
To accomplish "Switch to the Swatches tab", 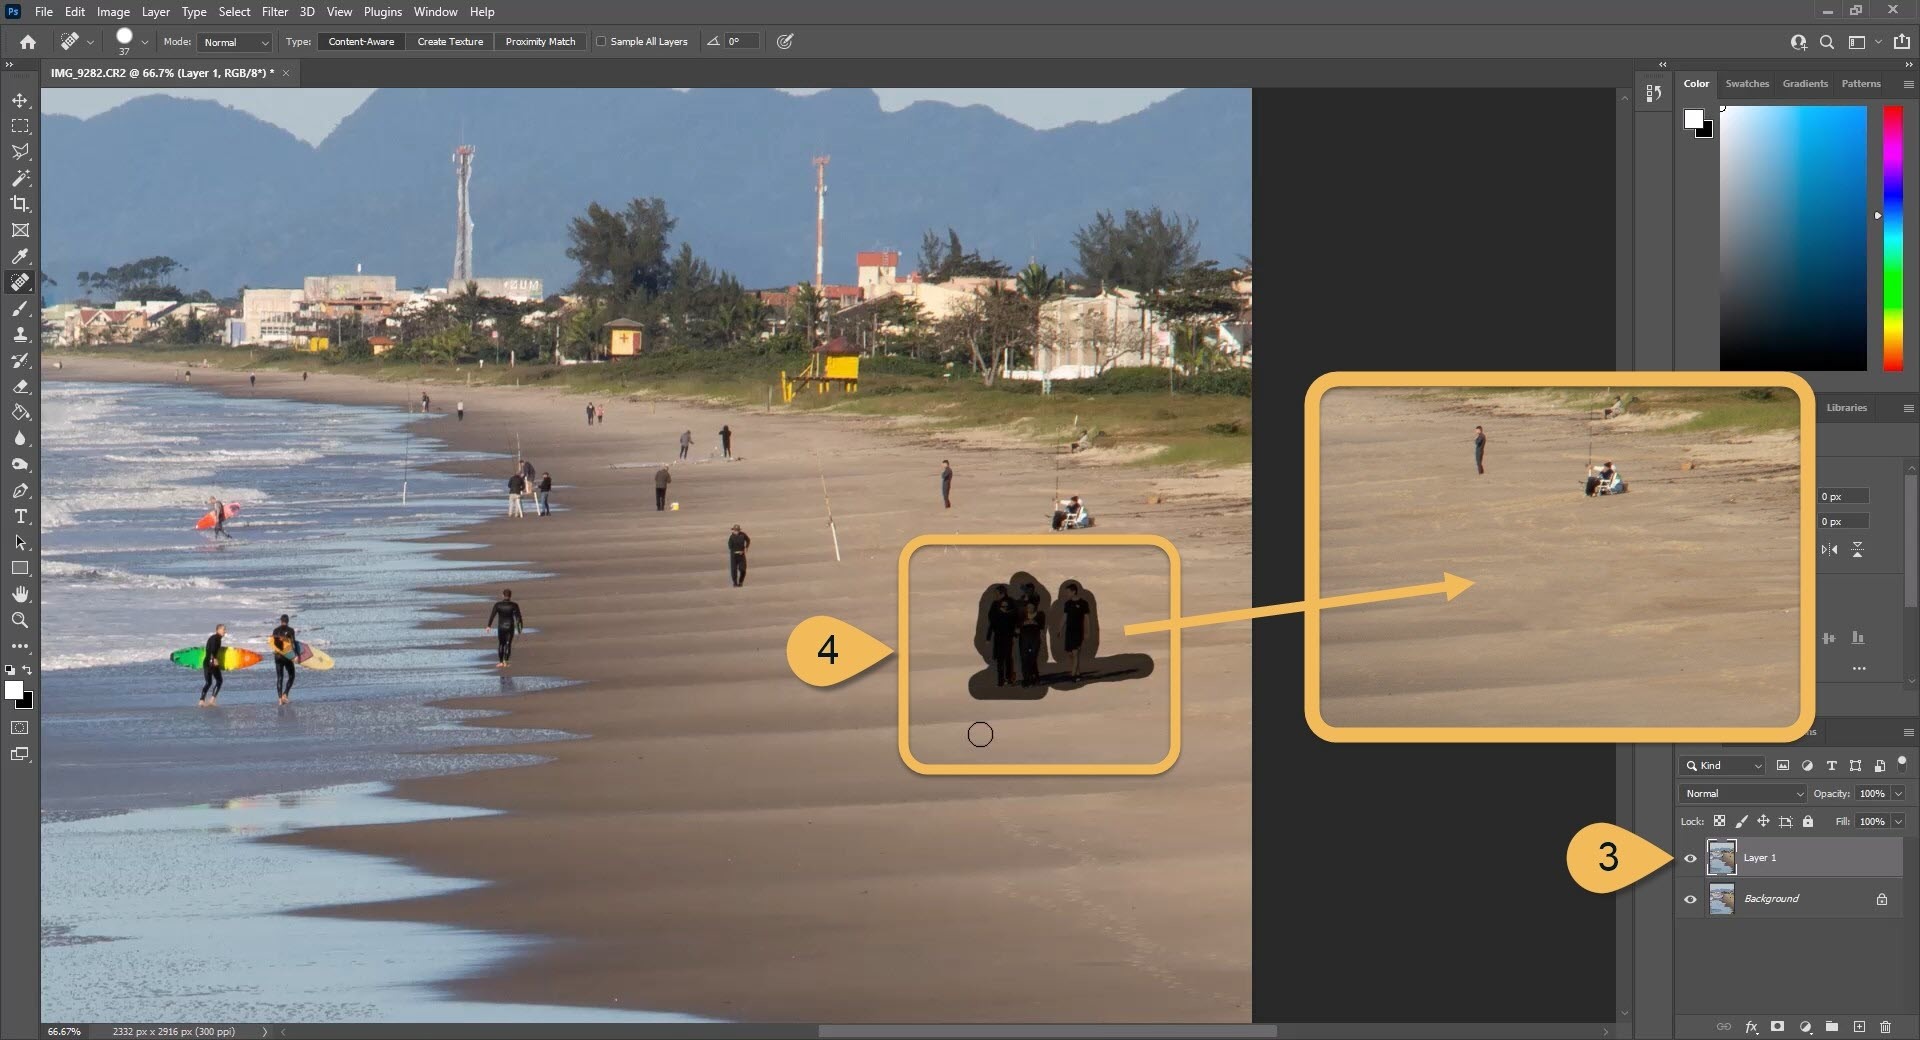I will pos(1747,84).
